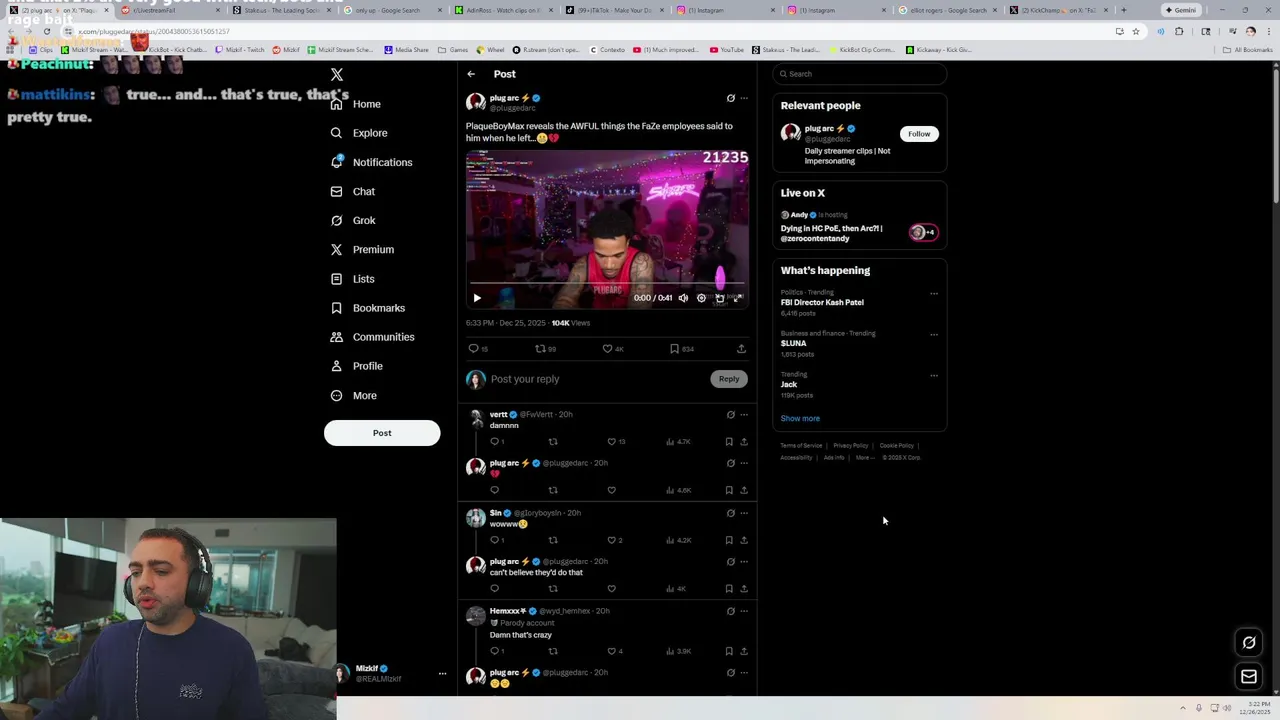Go to Home in X sidebar
This screenshot has width=1280, height=720.
(356, 104)
